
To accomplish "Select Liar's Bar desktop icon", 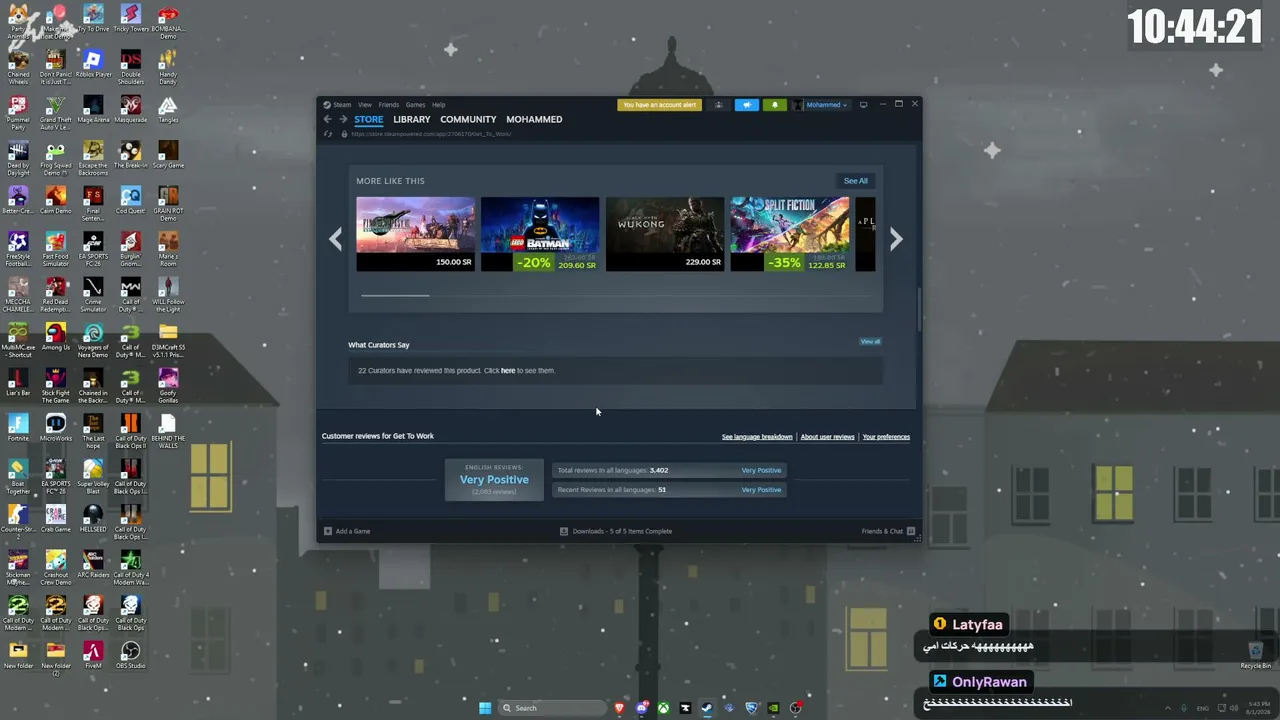I will [x=18, y=382].
